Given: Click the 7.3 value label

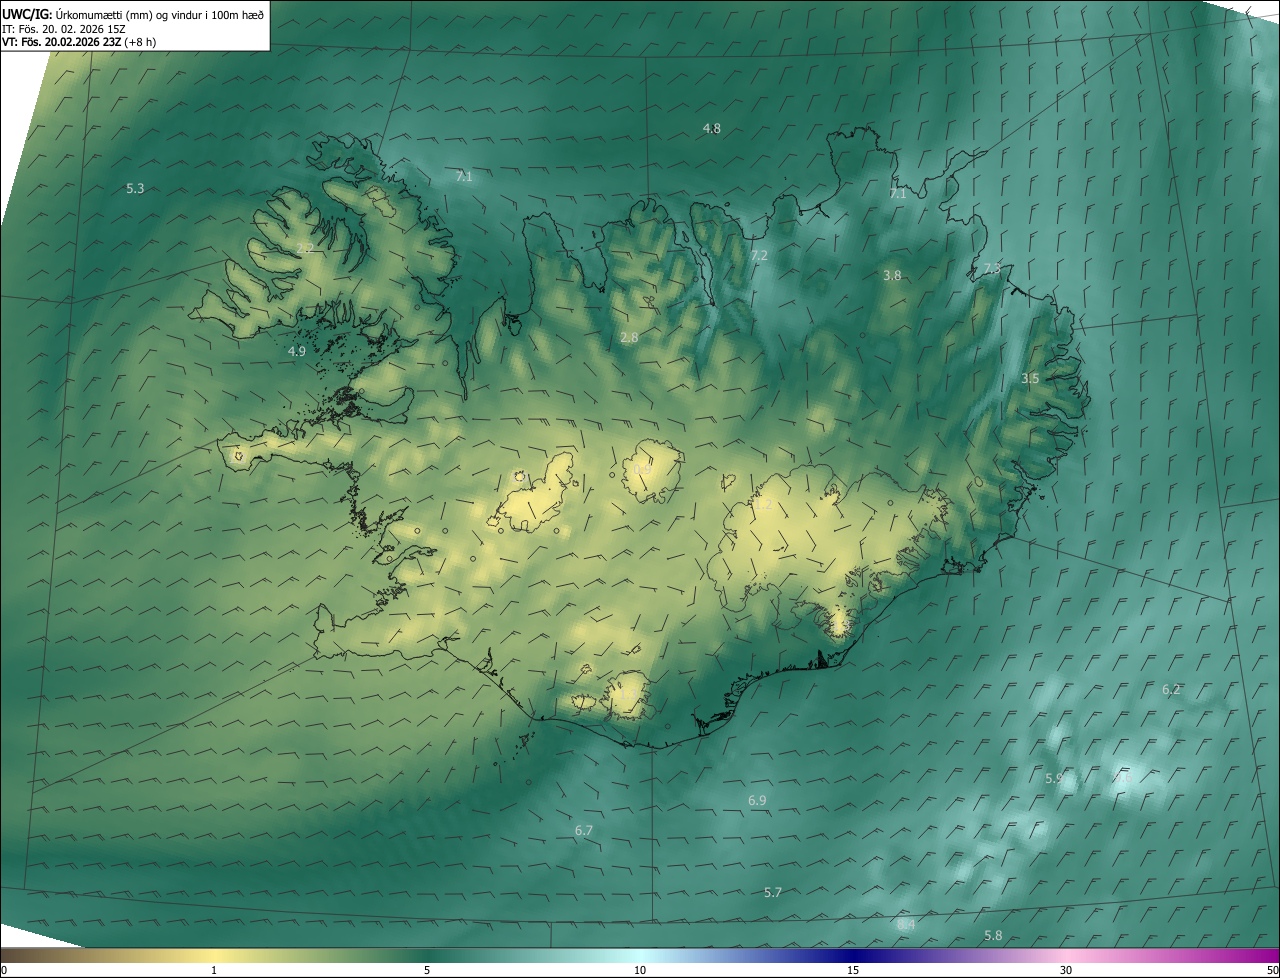Looking at the screenshot, I should coord(991,270).
